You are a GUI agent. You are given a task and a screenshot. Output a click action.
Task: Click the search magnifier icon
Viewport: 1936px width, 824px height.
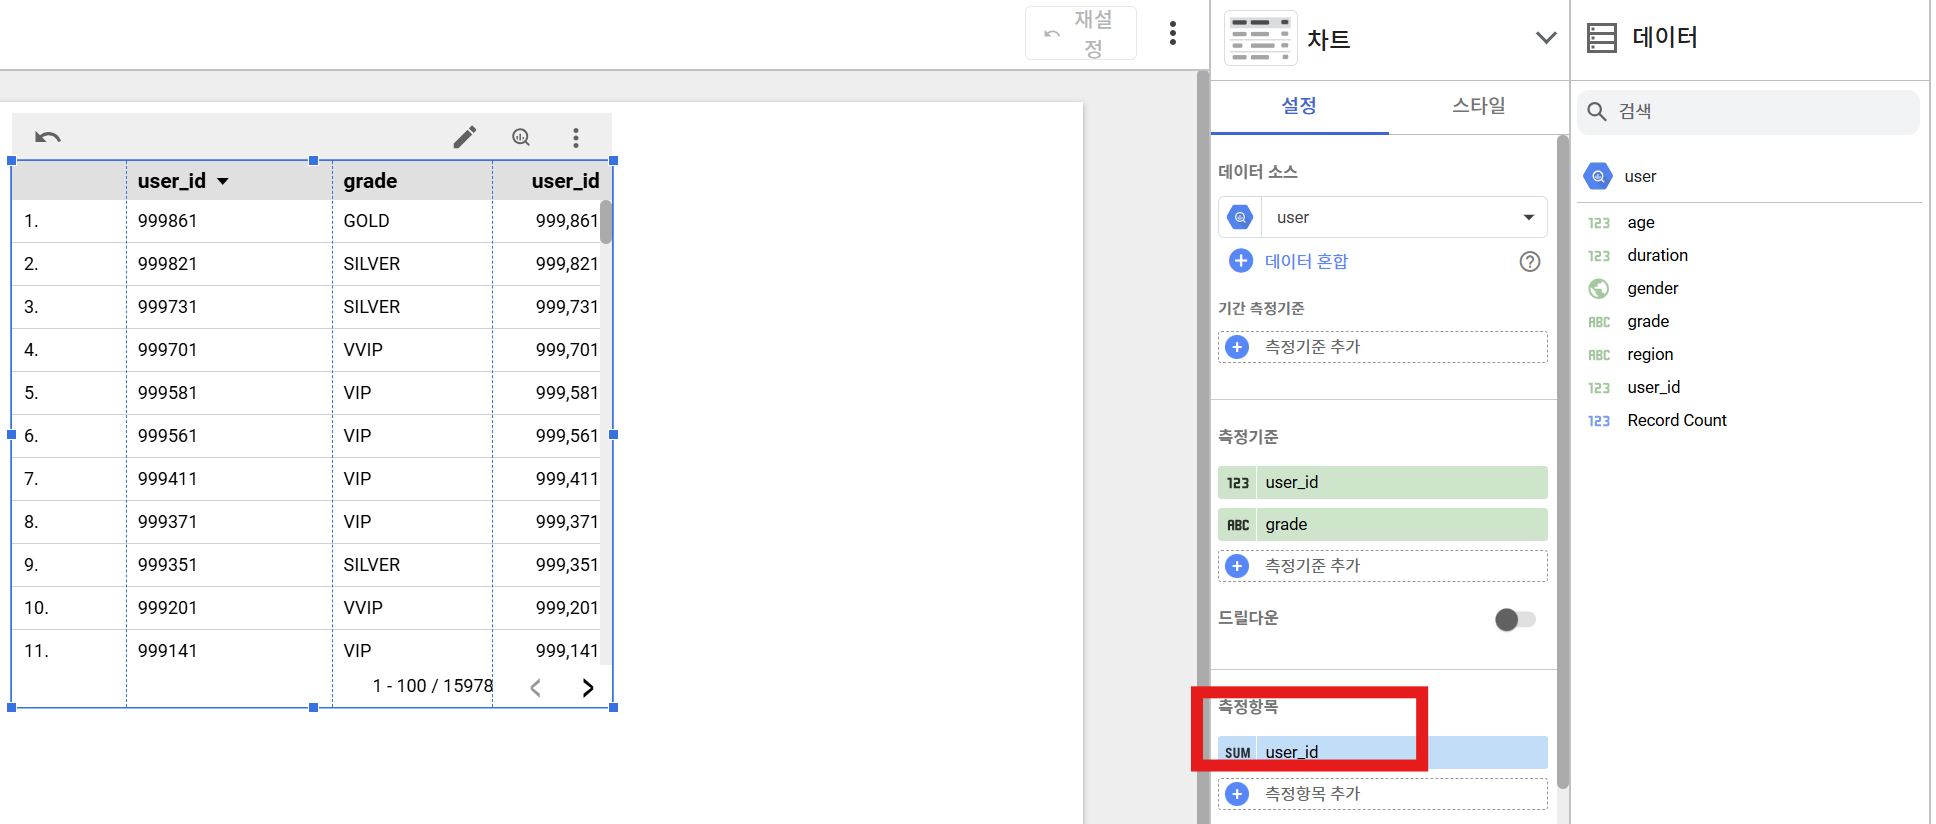coord(1597,111)
